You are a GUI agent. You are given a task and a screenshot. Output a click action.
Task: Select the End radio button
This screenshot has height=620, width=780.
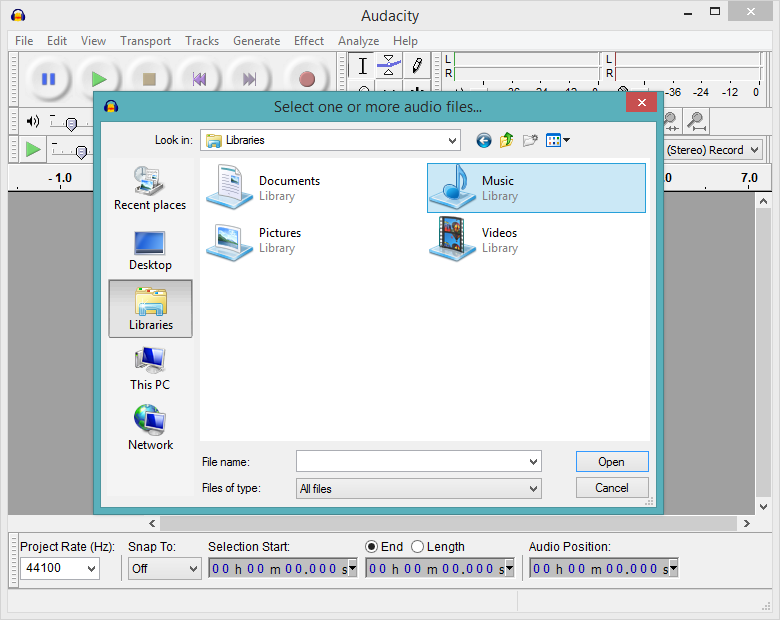point(371,547)
